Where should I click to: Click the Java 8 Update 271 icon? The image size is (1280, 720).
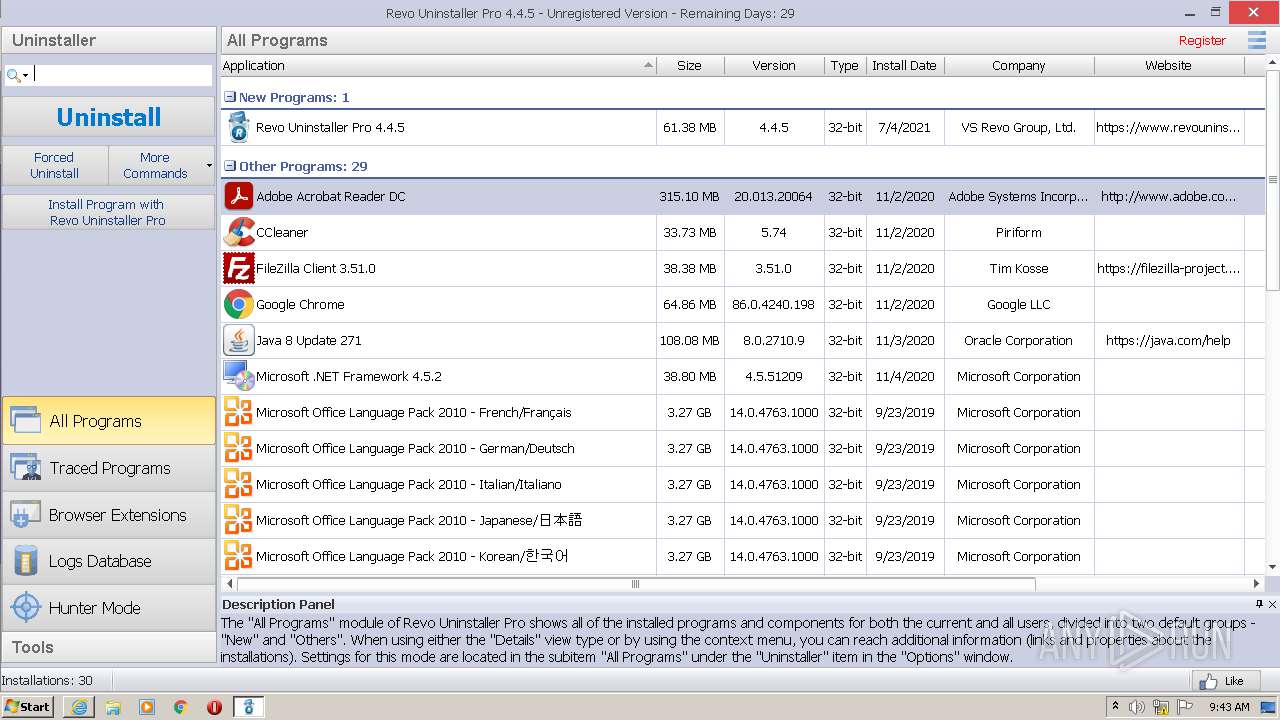238,340
